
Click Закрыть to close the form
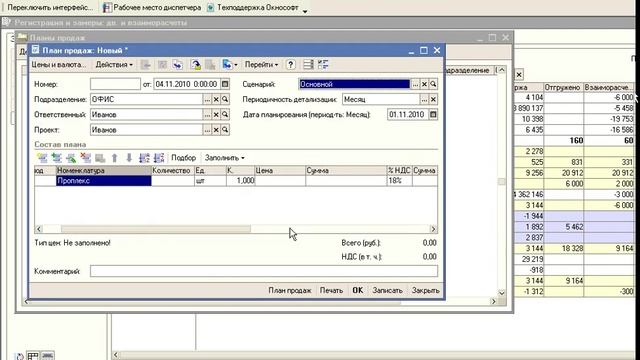click(x=425, y=290)
